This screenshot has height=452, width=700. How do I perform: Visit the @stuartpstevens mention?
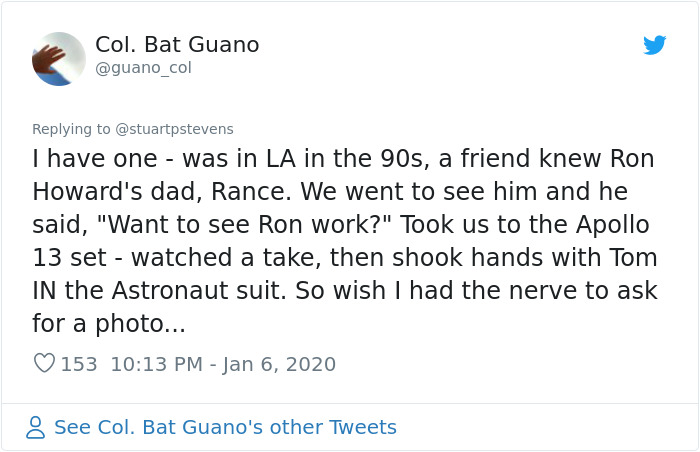tap(174, 129)
